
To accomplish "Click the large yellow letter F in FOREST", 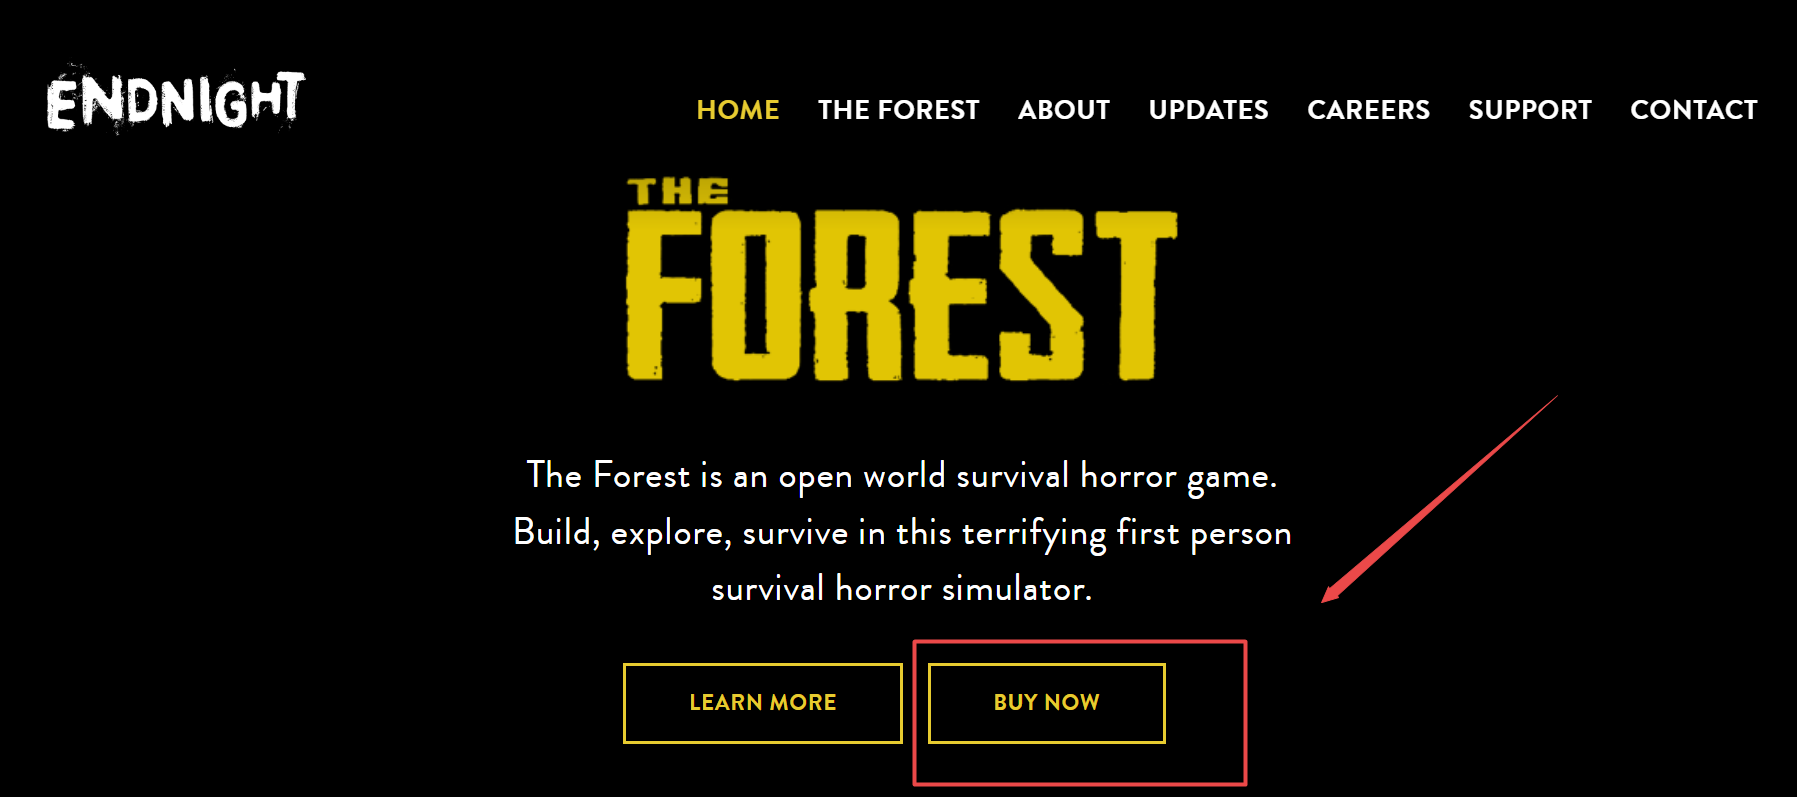I will (x=664, y=295).
